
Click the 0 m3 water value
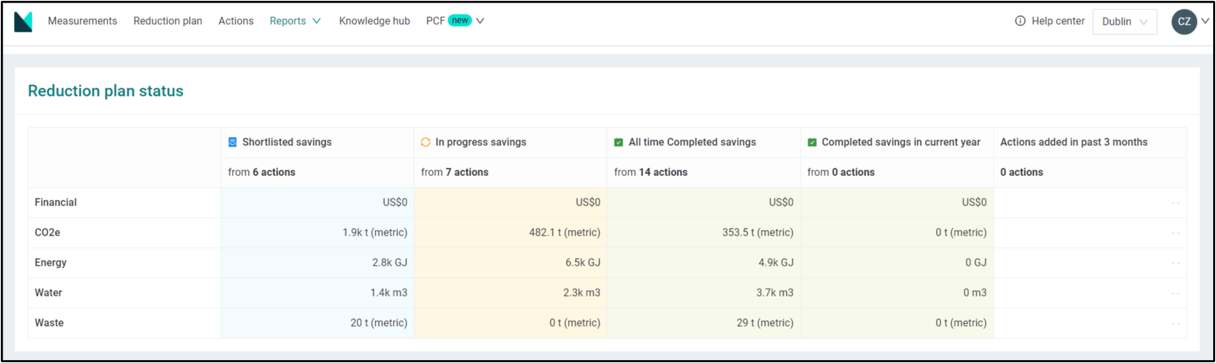974,292
